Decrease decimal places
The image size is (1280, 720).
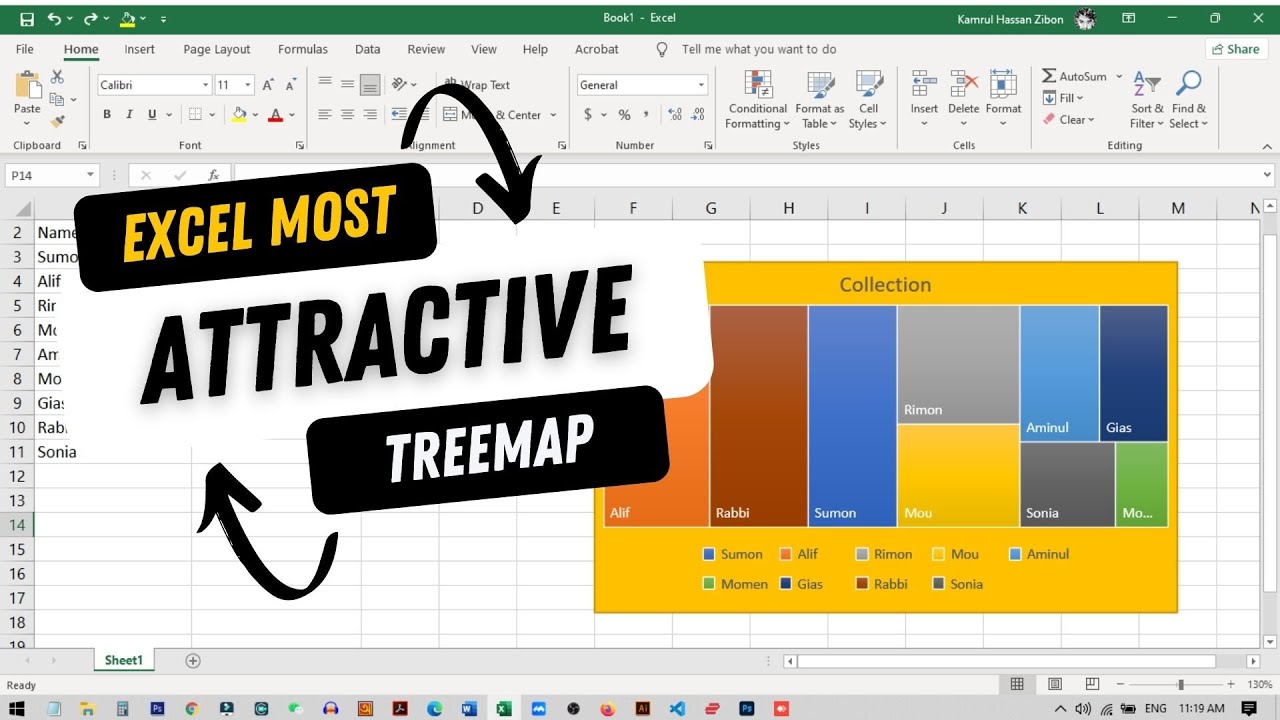coord(698,115)
